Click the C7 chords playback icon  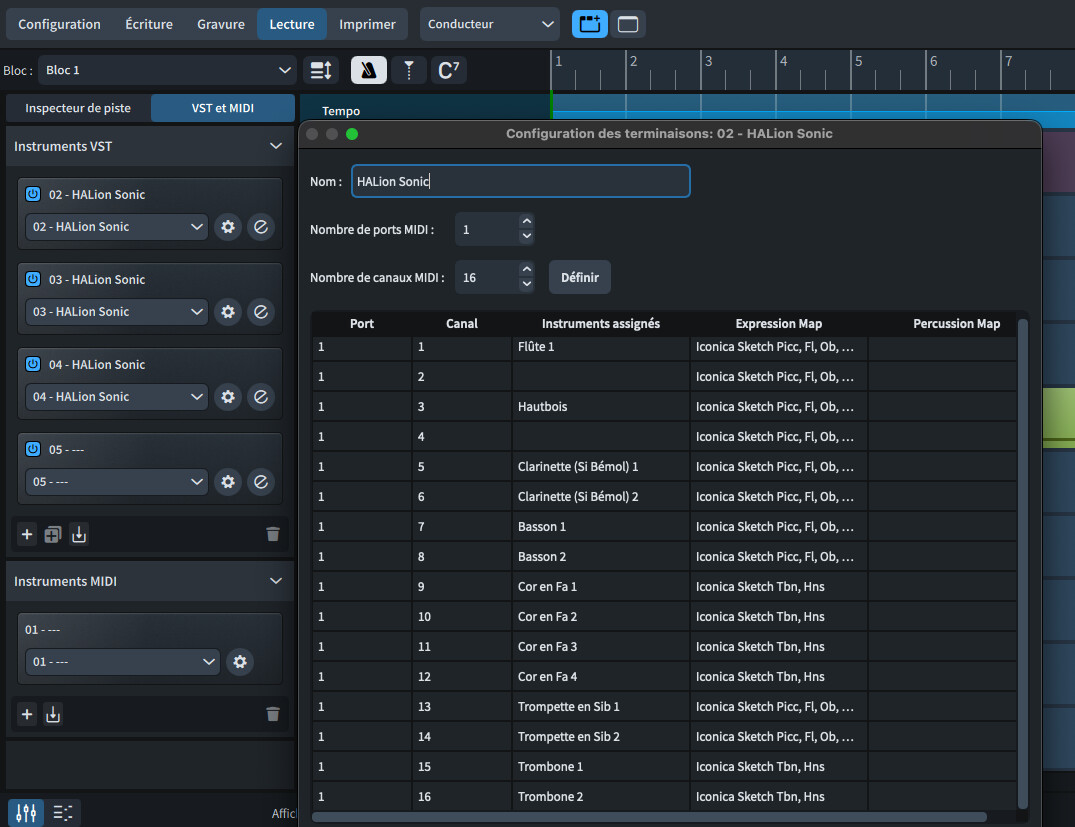coord(449,70)
